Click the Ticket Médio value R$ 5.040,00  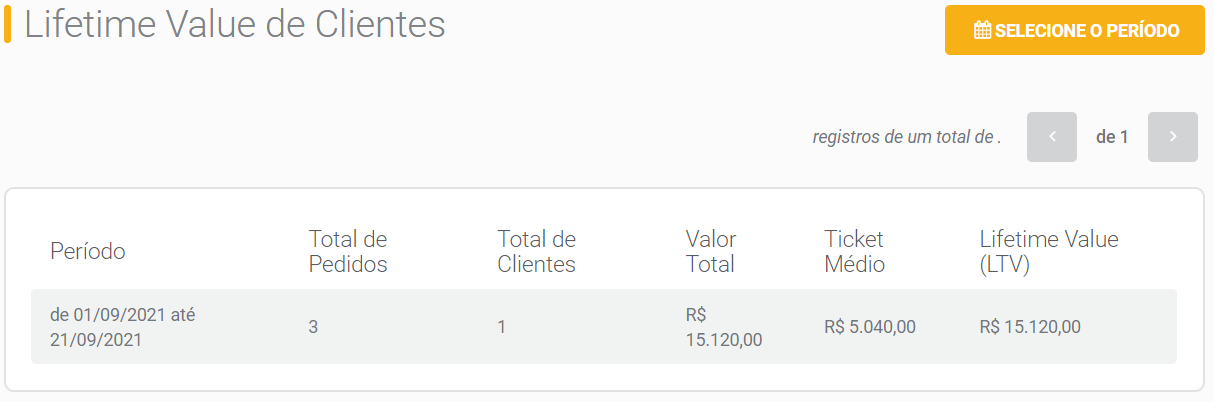tap(870, 327)
